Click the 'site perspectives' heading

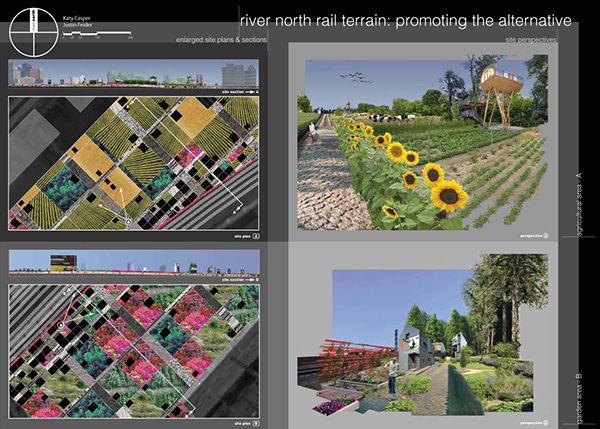[531, 39]
